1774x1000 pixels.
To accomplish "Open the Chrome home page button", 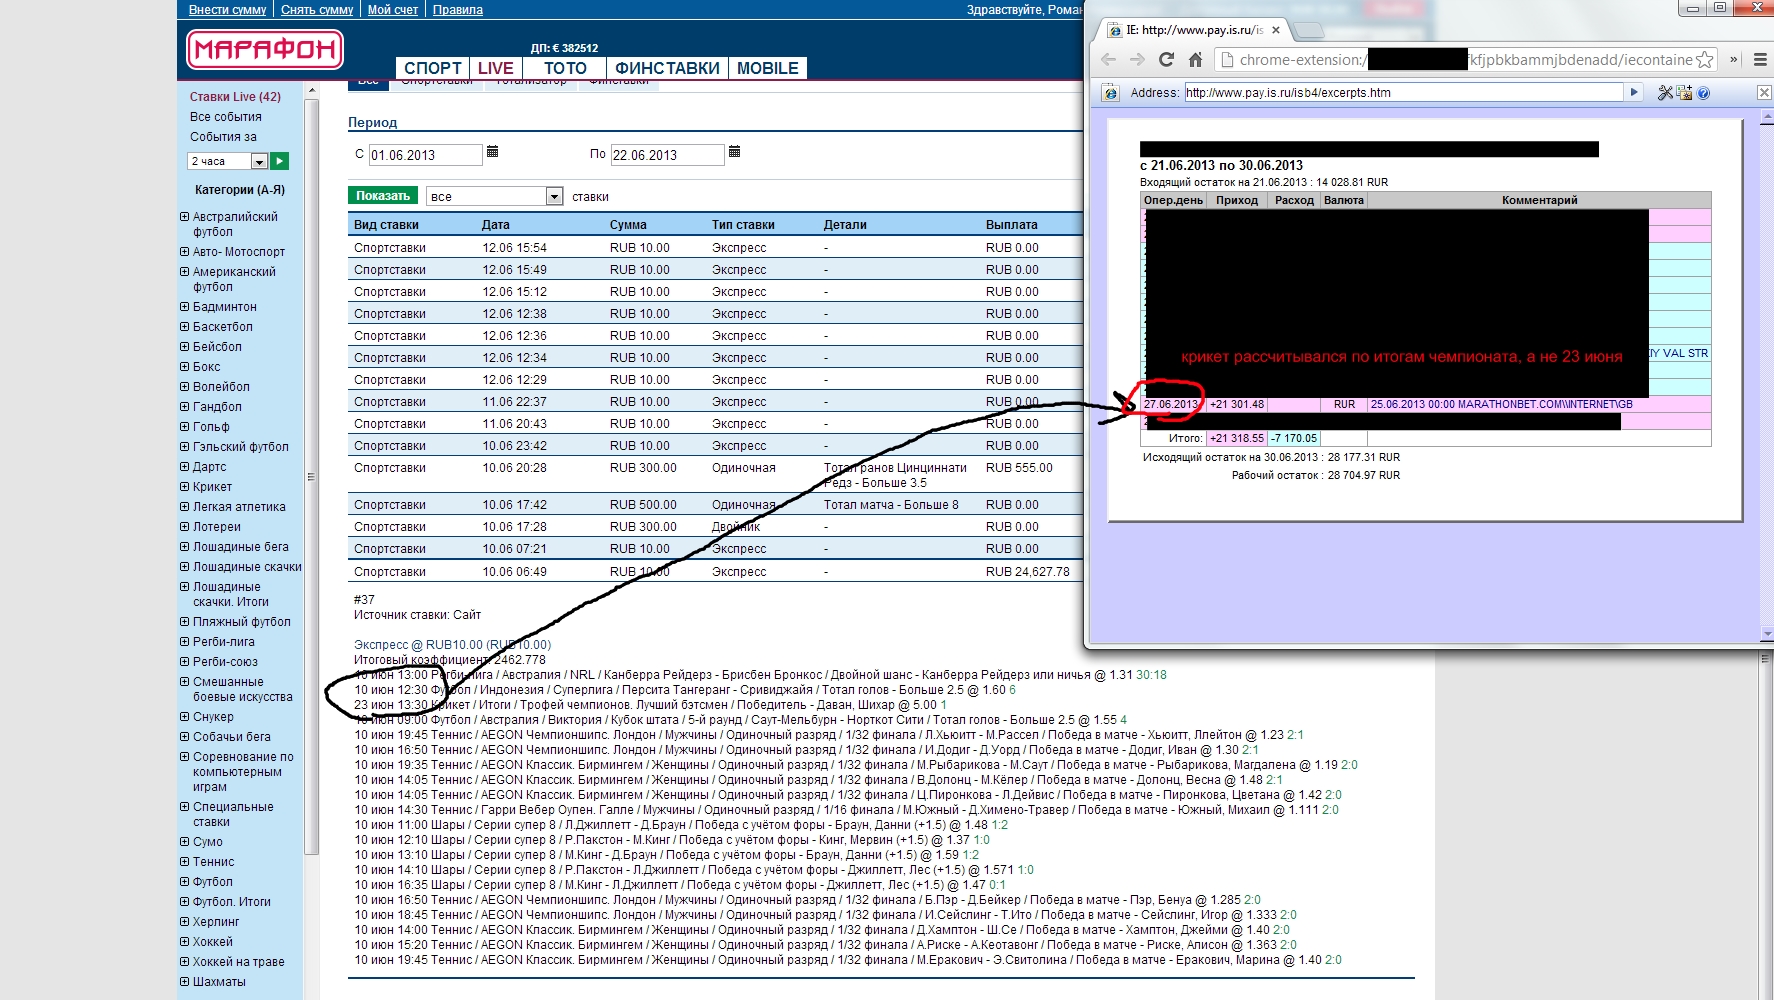I will pyautogui.click(x=1195, y=60).
